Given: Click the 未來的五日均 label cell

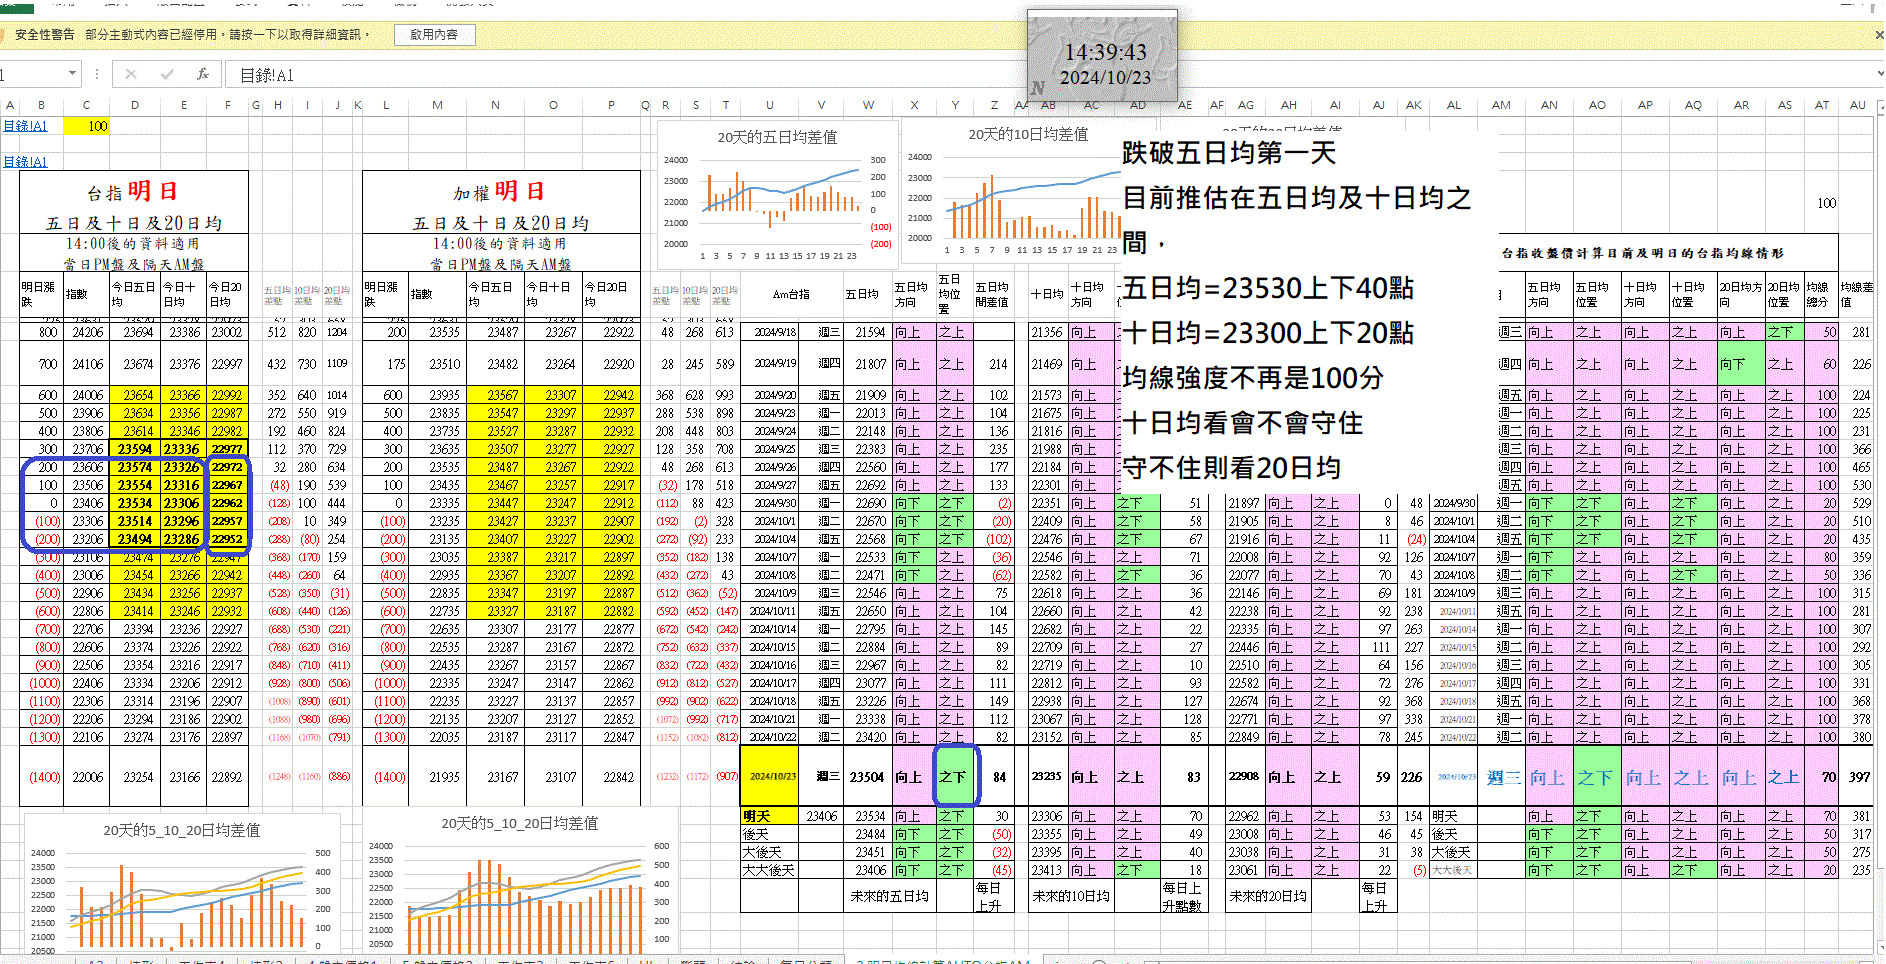Looking at the screenshot, I should point(889,896).
